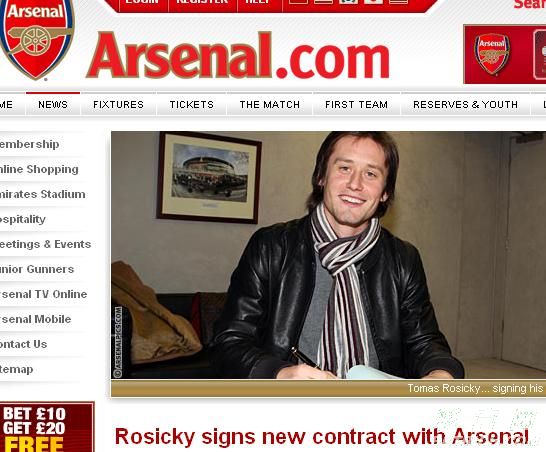Image resolution: width=546 pixels, height=452 pixels.
Task: Select the fourth language flag with red circle
Action: (374, 2)
